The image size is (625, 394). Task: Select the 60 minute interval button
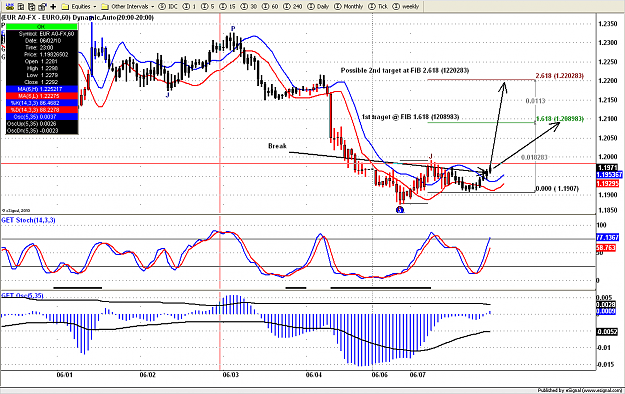[270, 6]
